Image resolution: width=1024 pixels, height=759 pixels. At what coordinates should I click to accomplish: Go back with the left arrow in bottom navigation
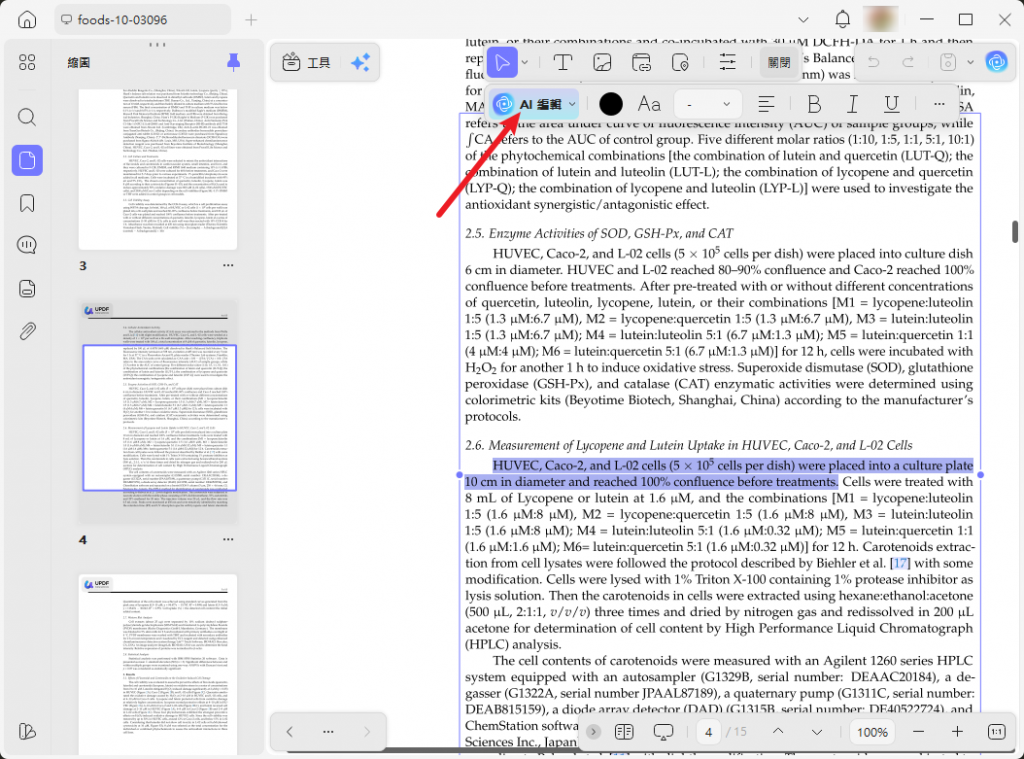[x=289, y=732]
